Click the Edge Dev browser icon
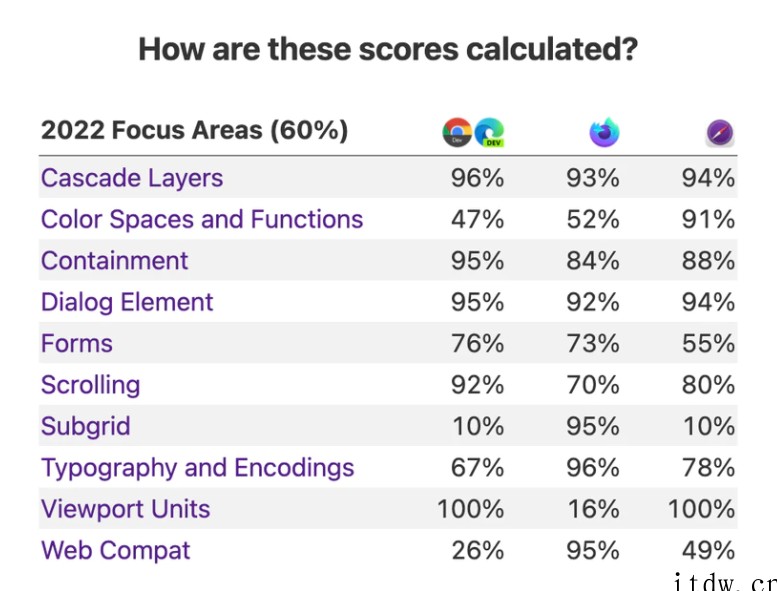777x591 pixels. pyautogui.click(x=489, y=132)
